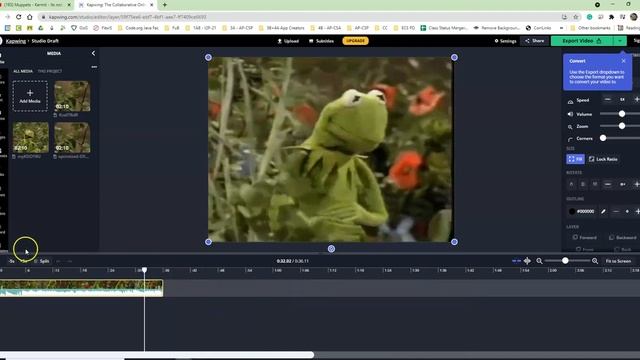Screen dimensions: 640x360
Task: Click the Kermit video on the canvas
Action: coord(331,149)
